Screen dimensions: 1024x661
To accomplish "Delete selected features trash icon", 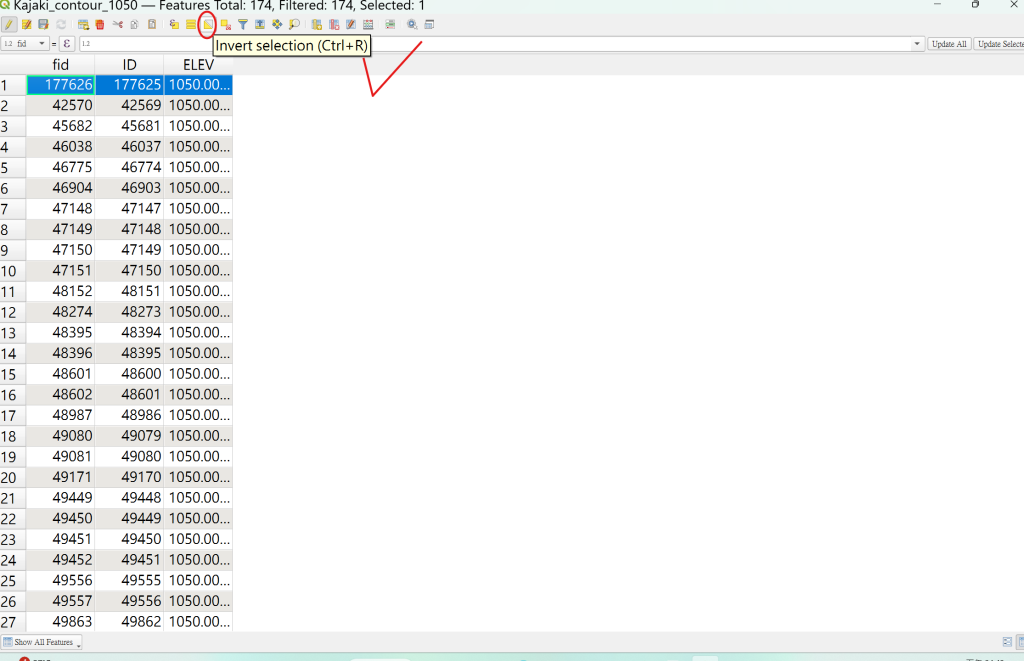I will coord(100,25).
